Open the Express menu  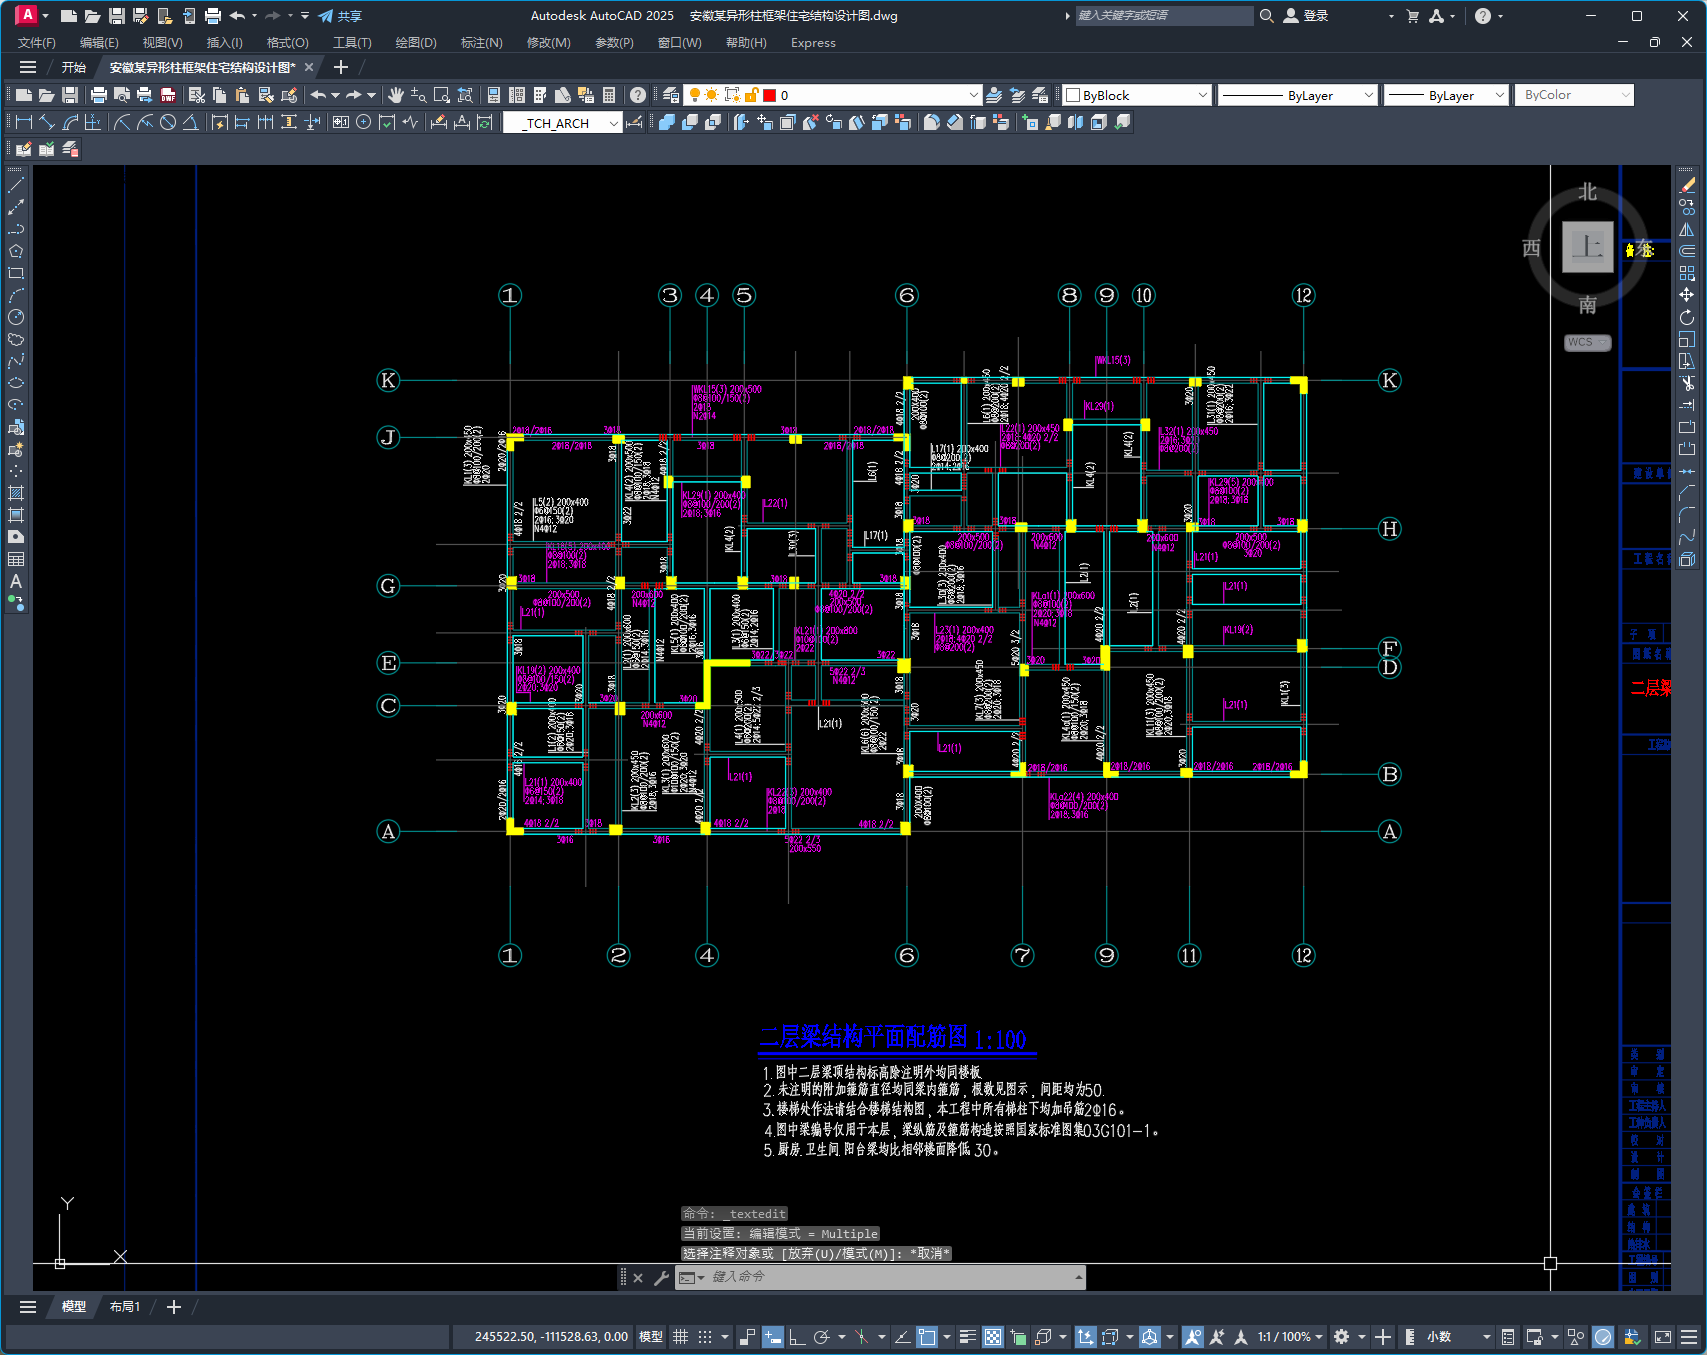tap(813, 43)
